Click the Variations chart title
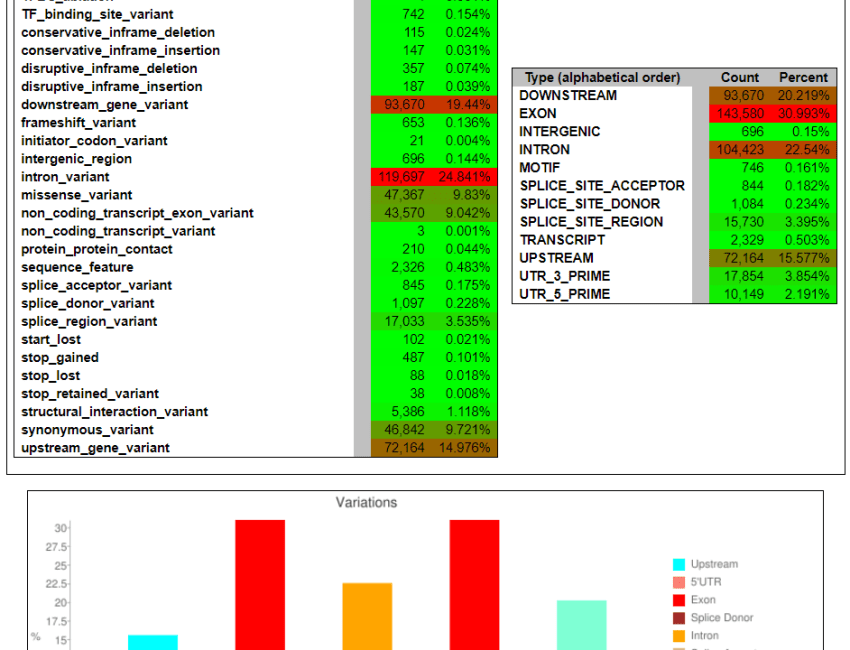Viewport: 850px width, 650px height. point(366,503)
